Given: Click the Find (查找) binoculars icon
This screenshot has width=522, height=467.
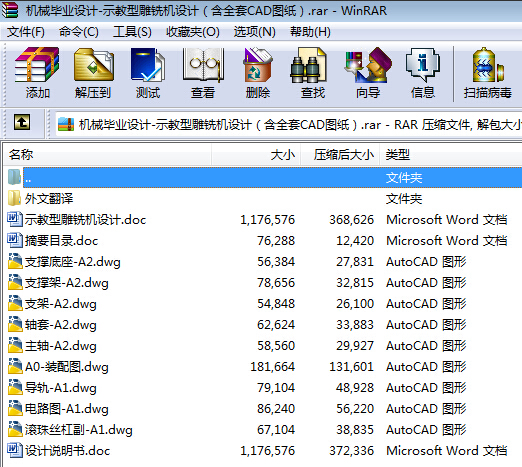Looking at the screenshot, I should (x=308, y=65).
